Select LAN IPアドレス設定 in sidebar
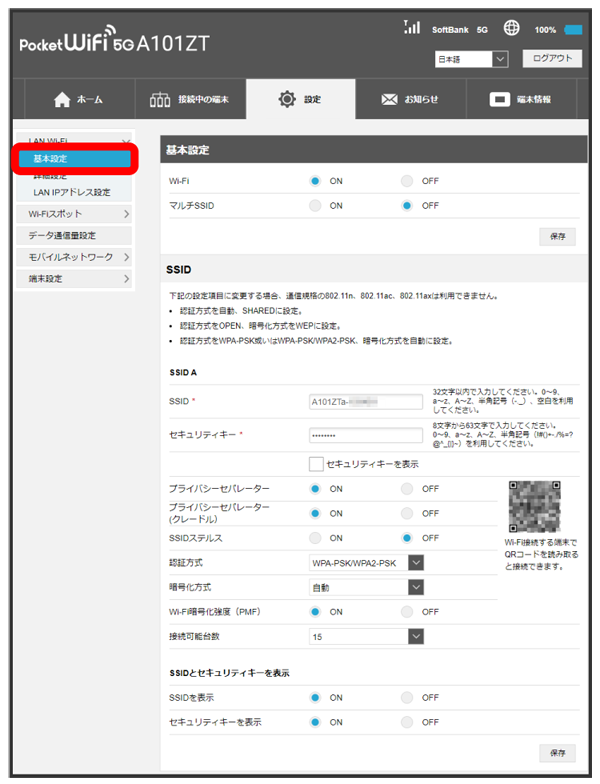The height and width of the screenshot is (784, 600). point(72,192)
